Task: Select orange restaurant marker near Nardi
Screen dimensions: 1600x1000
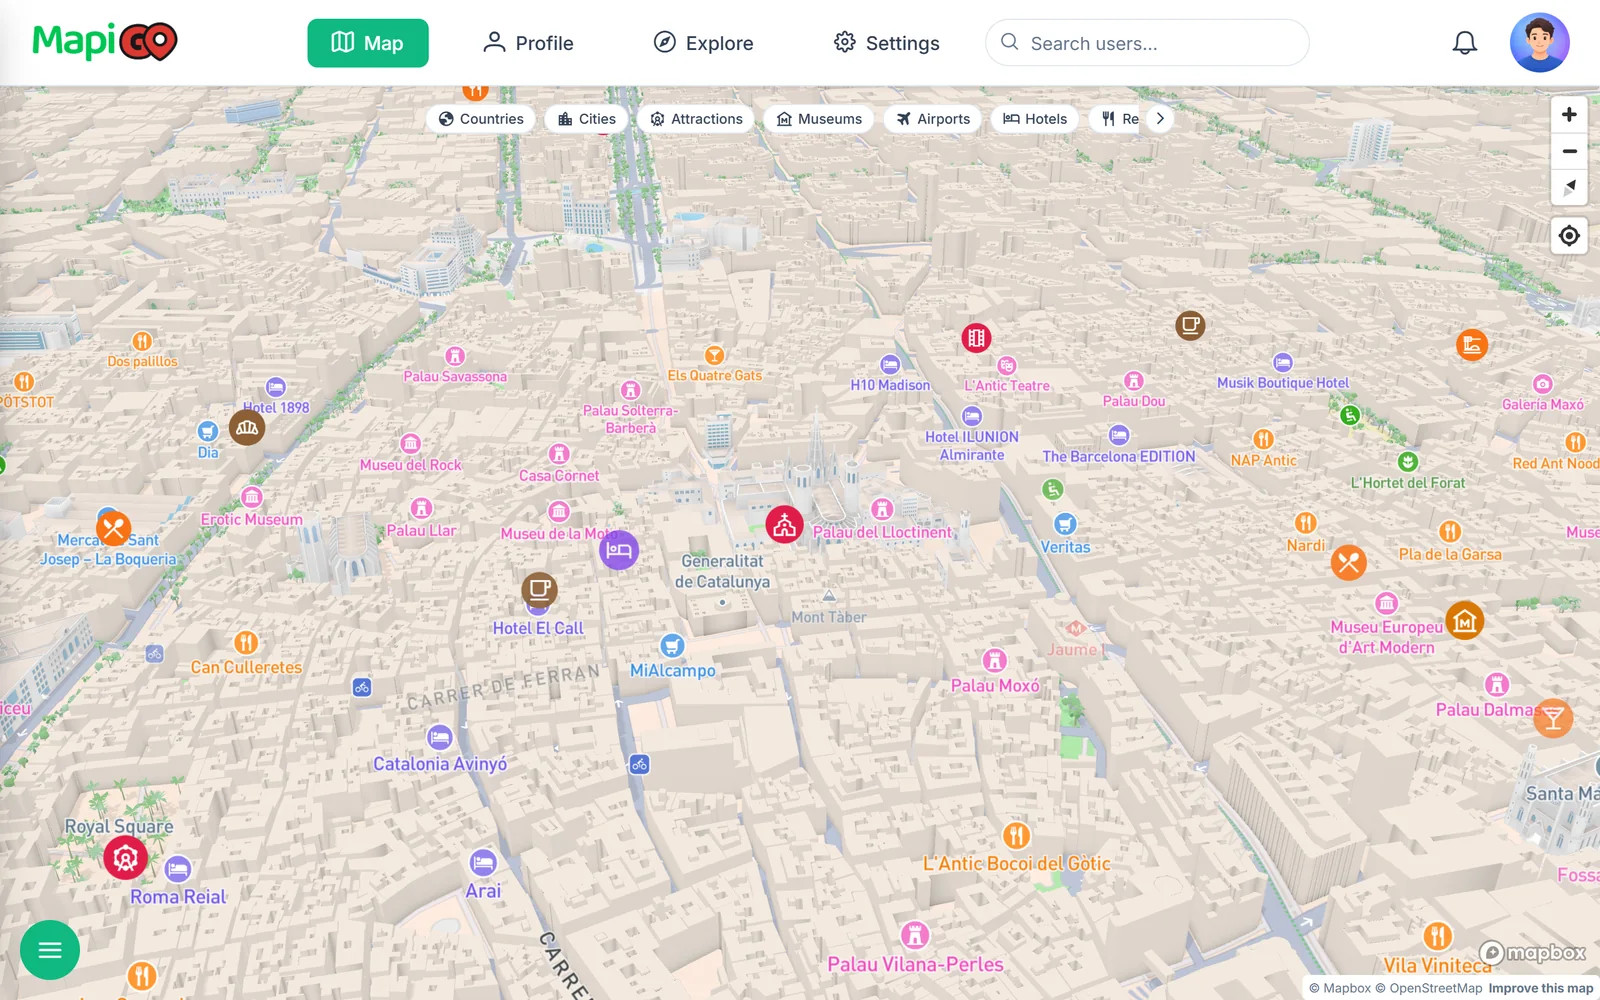Action: point(1349,562)
